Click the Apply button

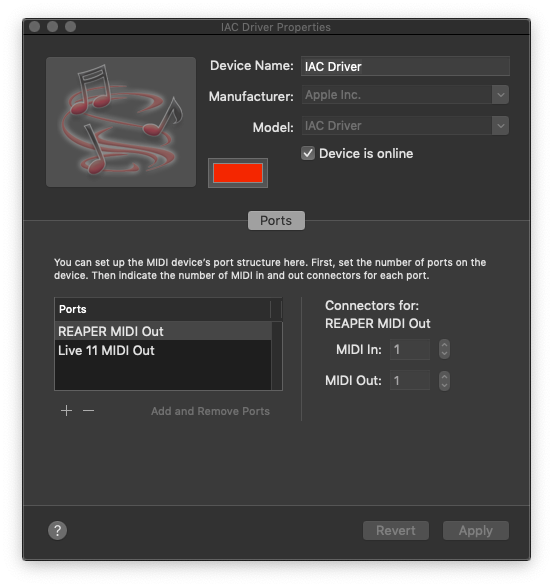(475, 530)
